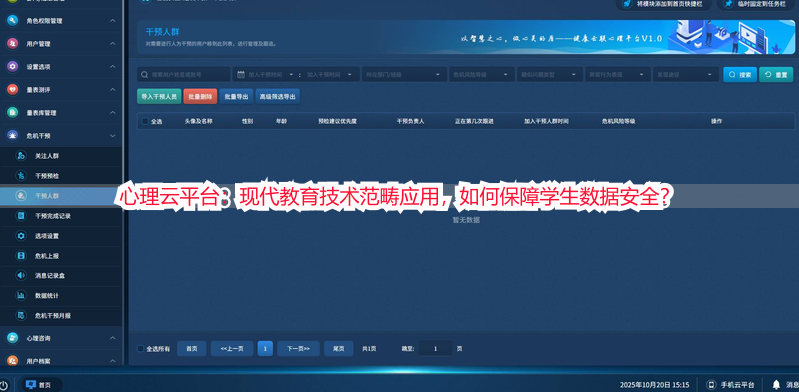799x392 pixels.
Task: Open the 所在部门/班级 dropdown
Action: coord(404,74)
